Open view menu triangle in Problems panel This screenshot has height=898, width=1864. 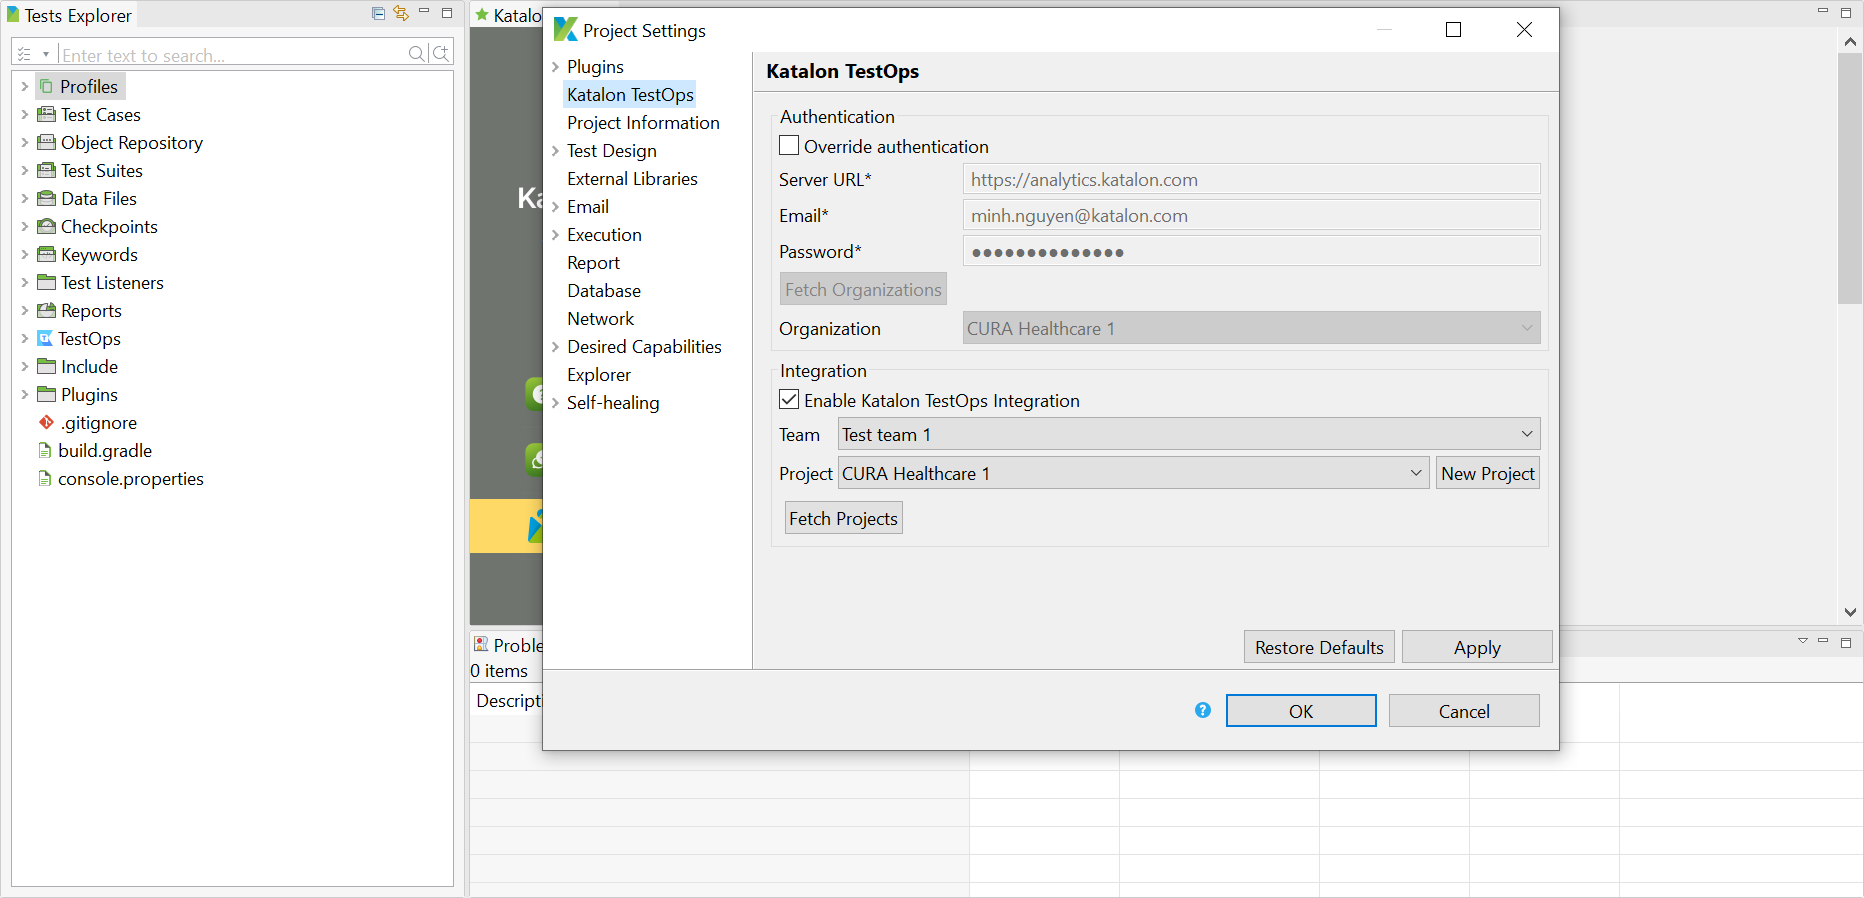tap(1802, 641)
